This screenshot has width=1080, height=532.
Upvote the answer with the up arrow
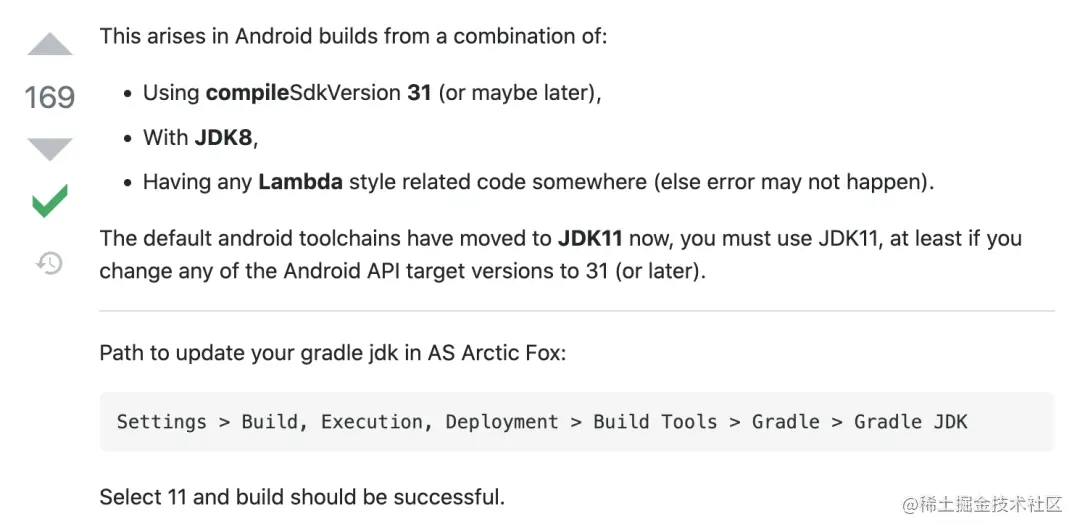pos(50,44)
